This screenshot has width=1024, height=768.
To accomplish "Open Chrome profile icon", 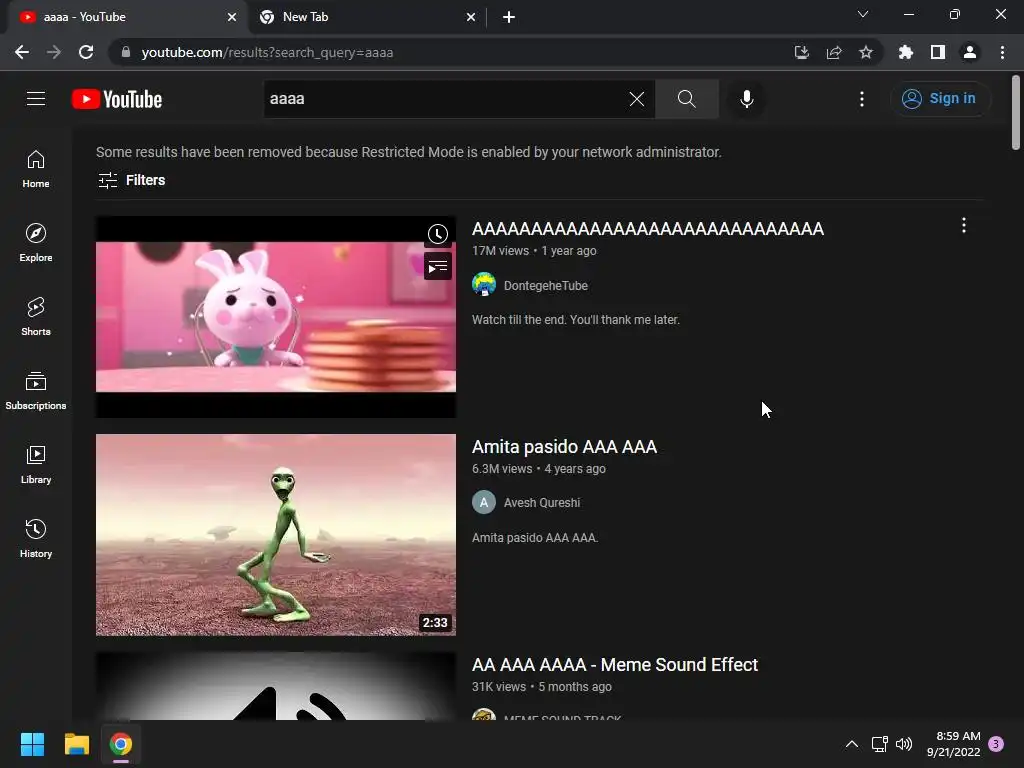I will [x=970, y=52].
